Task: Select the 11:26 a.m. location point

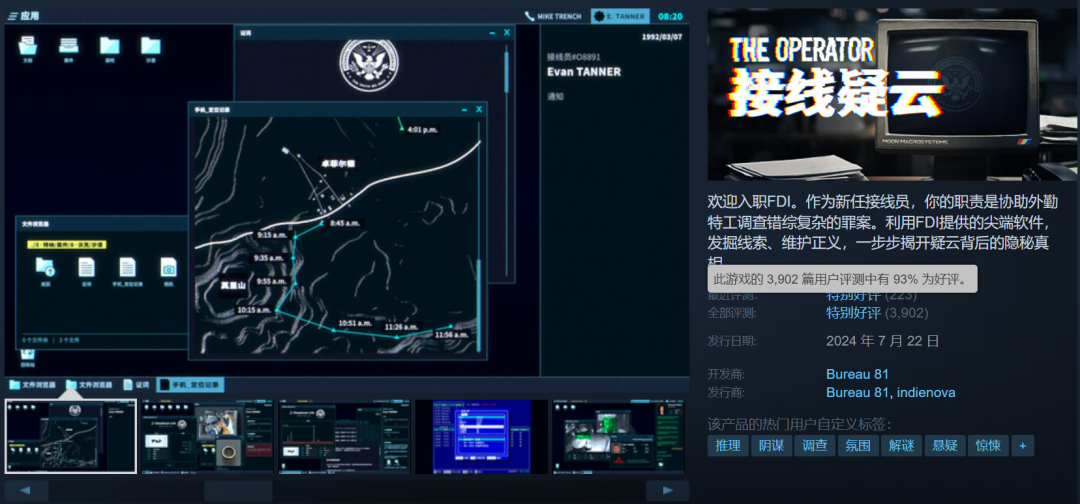Action: point(397,337)
